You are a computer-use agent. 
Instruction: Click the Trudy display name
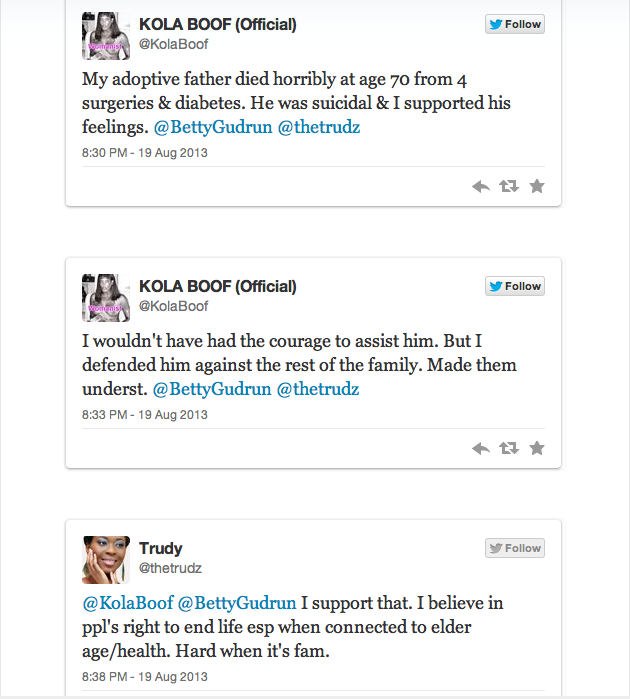click(x=160, y=548)
